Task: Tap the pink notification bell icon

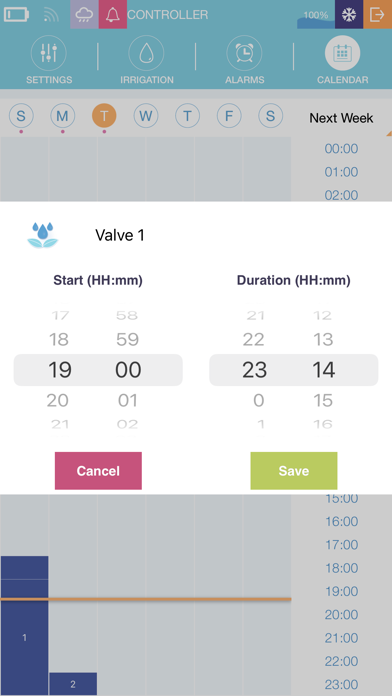Action: pos(113,14)
